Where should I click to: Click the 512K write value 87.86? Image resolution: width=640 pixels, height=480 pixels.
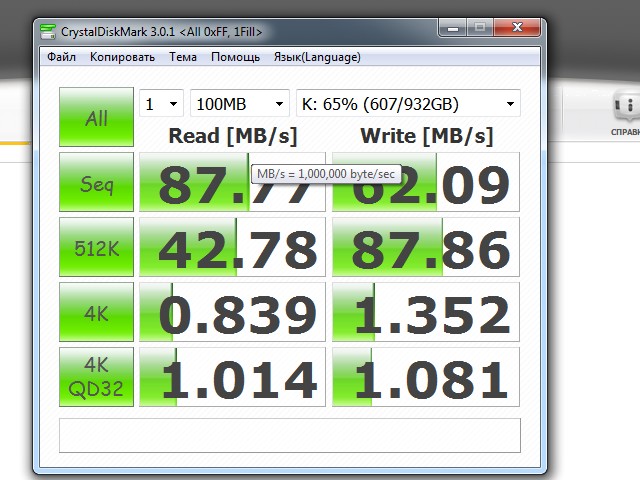pyautogui.click(x=426, y=247)
